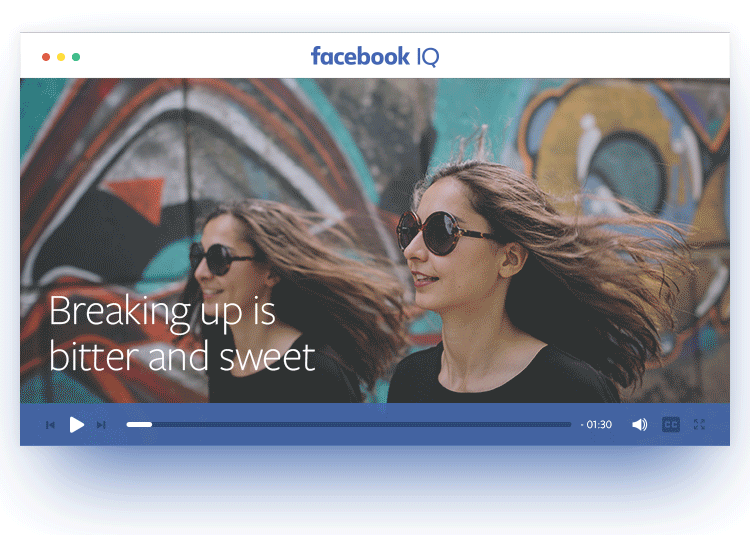Open the facebook IQ logo link

pos(375,57)
